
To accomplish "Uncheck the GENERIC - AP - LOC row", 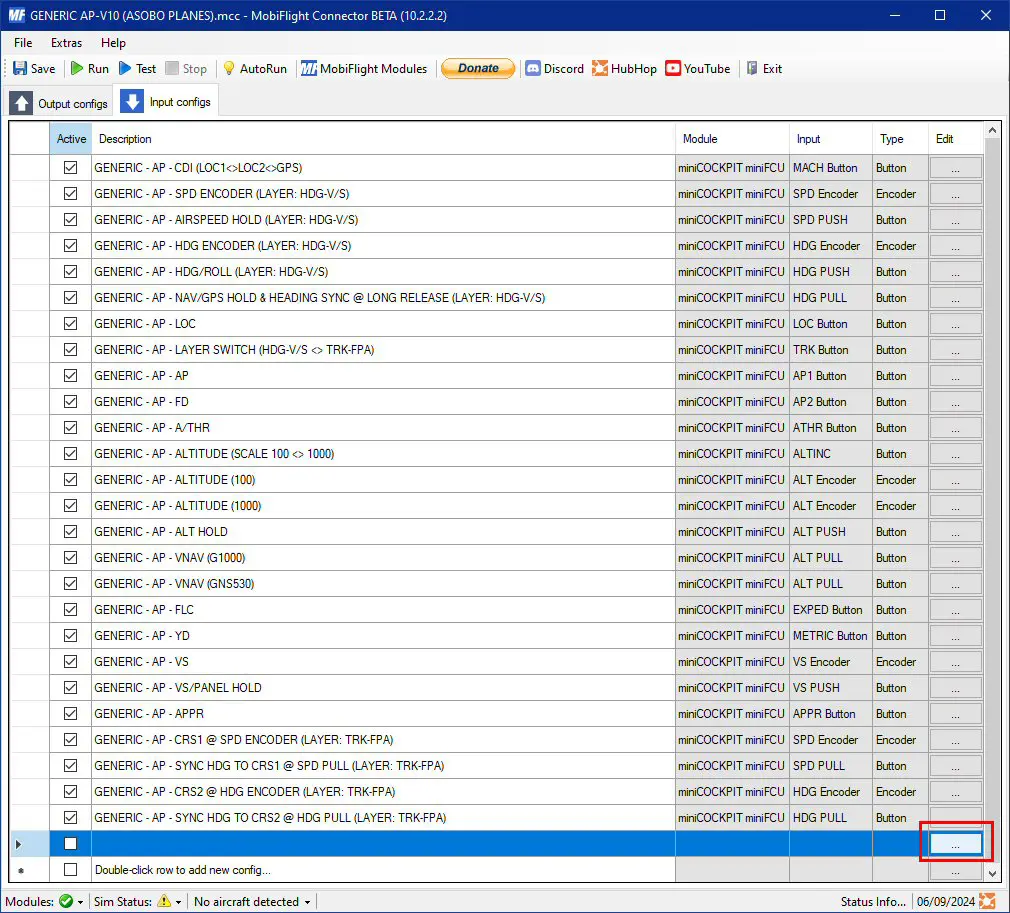I will [x=70, y=323].
